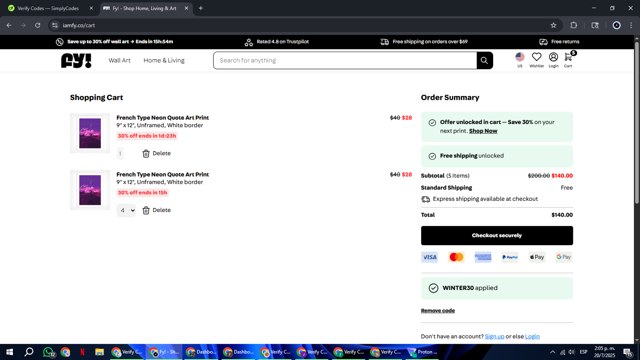Click the Mastercard payment icon
The image size is (640, 360).
pyautogui.click(x=456, y=257)
